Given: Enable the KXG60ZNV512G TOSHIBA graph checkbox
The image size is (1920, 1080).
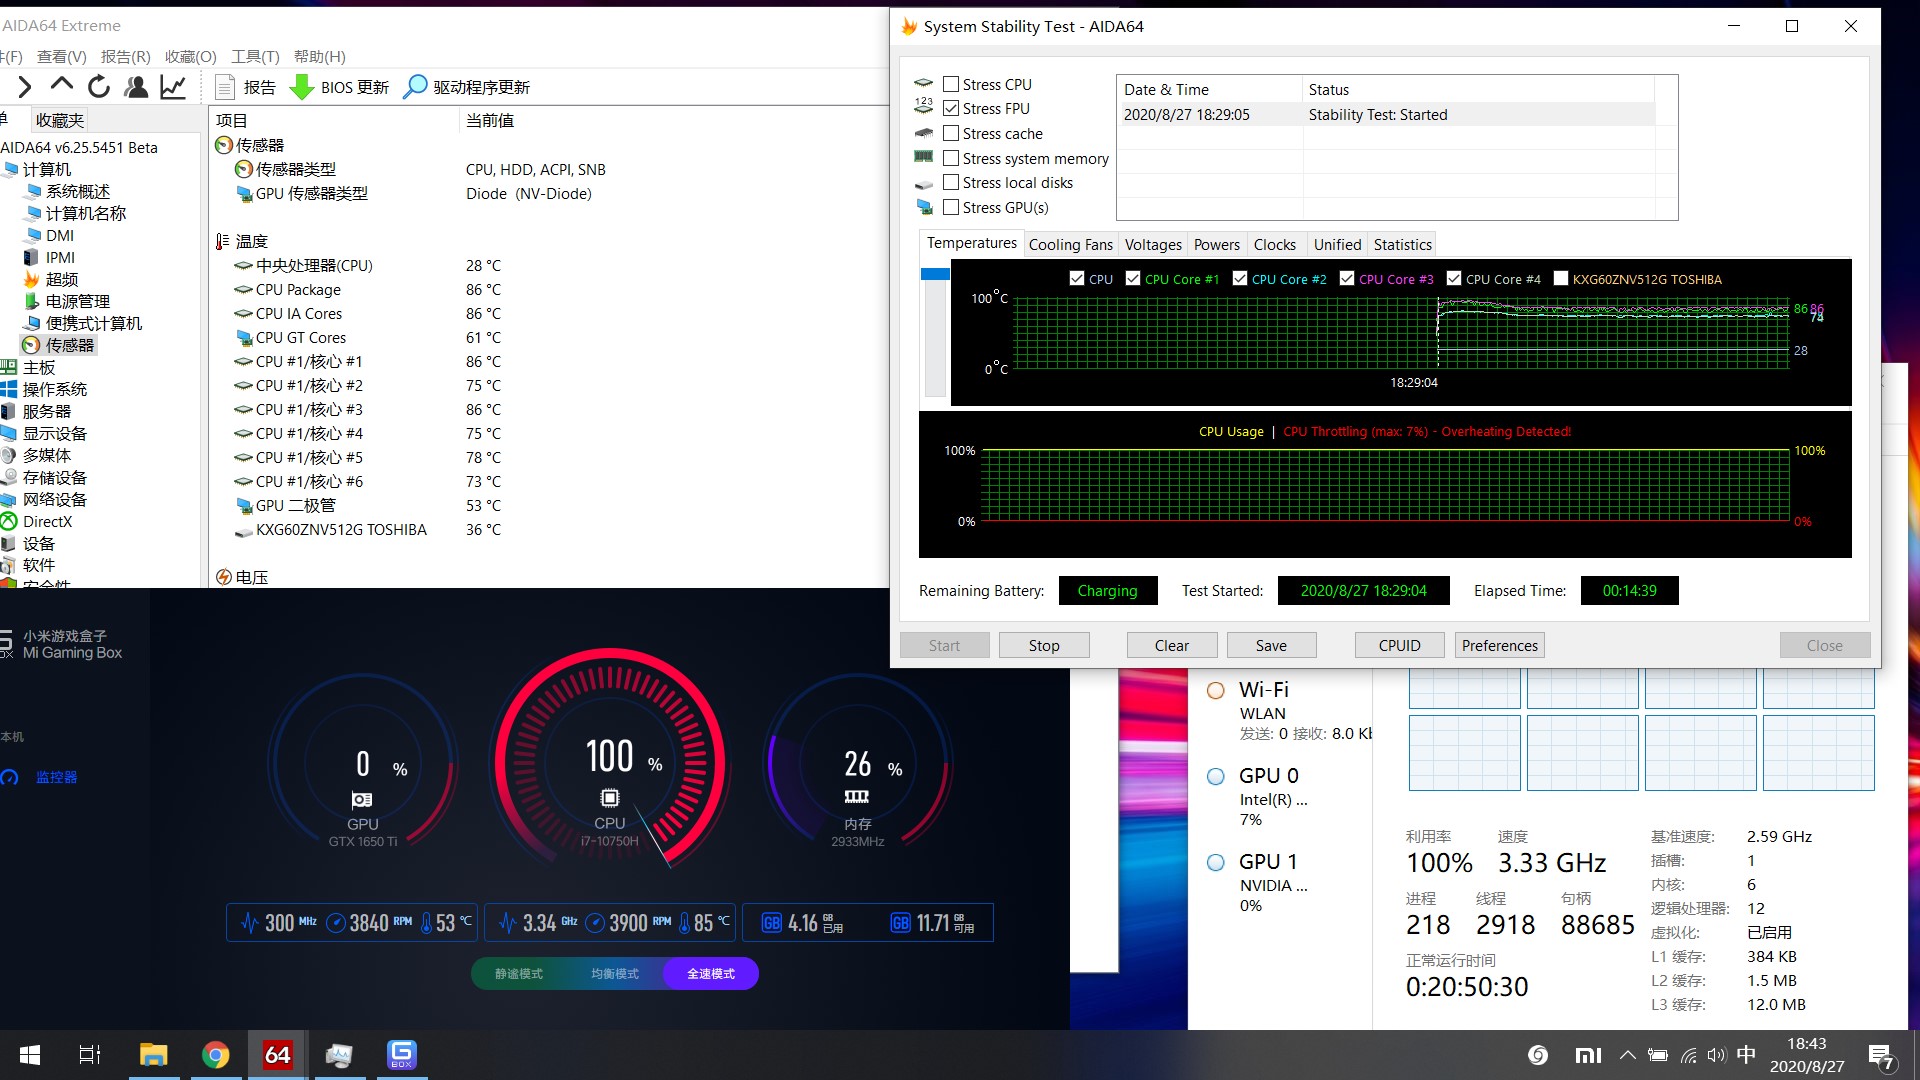Looking at the screenshot, I should pos(1560,278).
